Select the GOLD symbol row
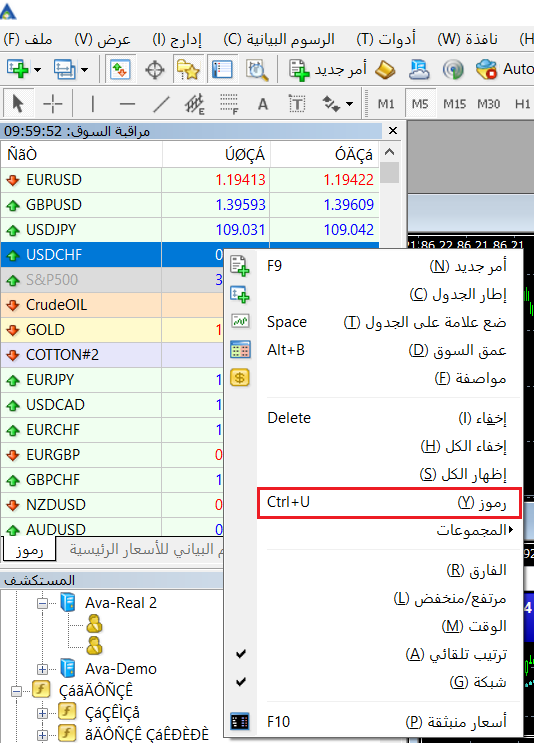534x743 pixels. [112, 329]
